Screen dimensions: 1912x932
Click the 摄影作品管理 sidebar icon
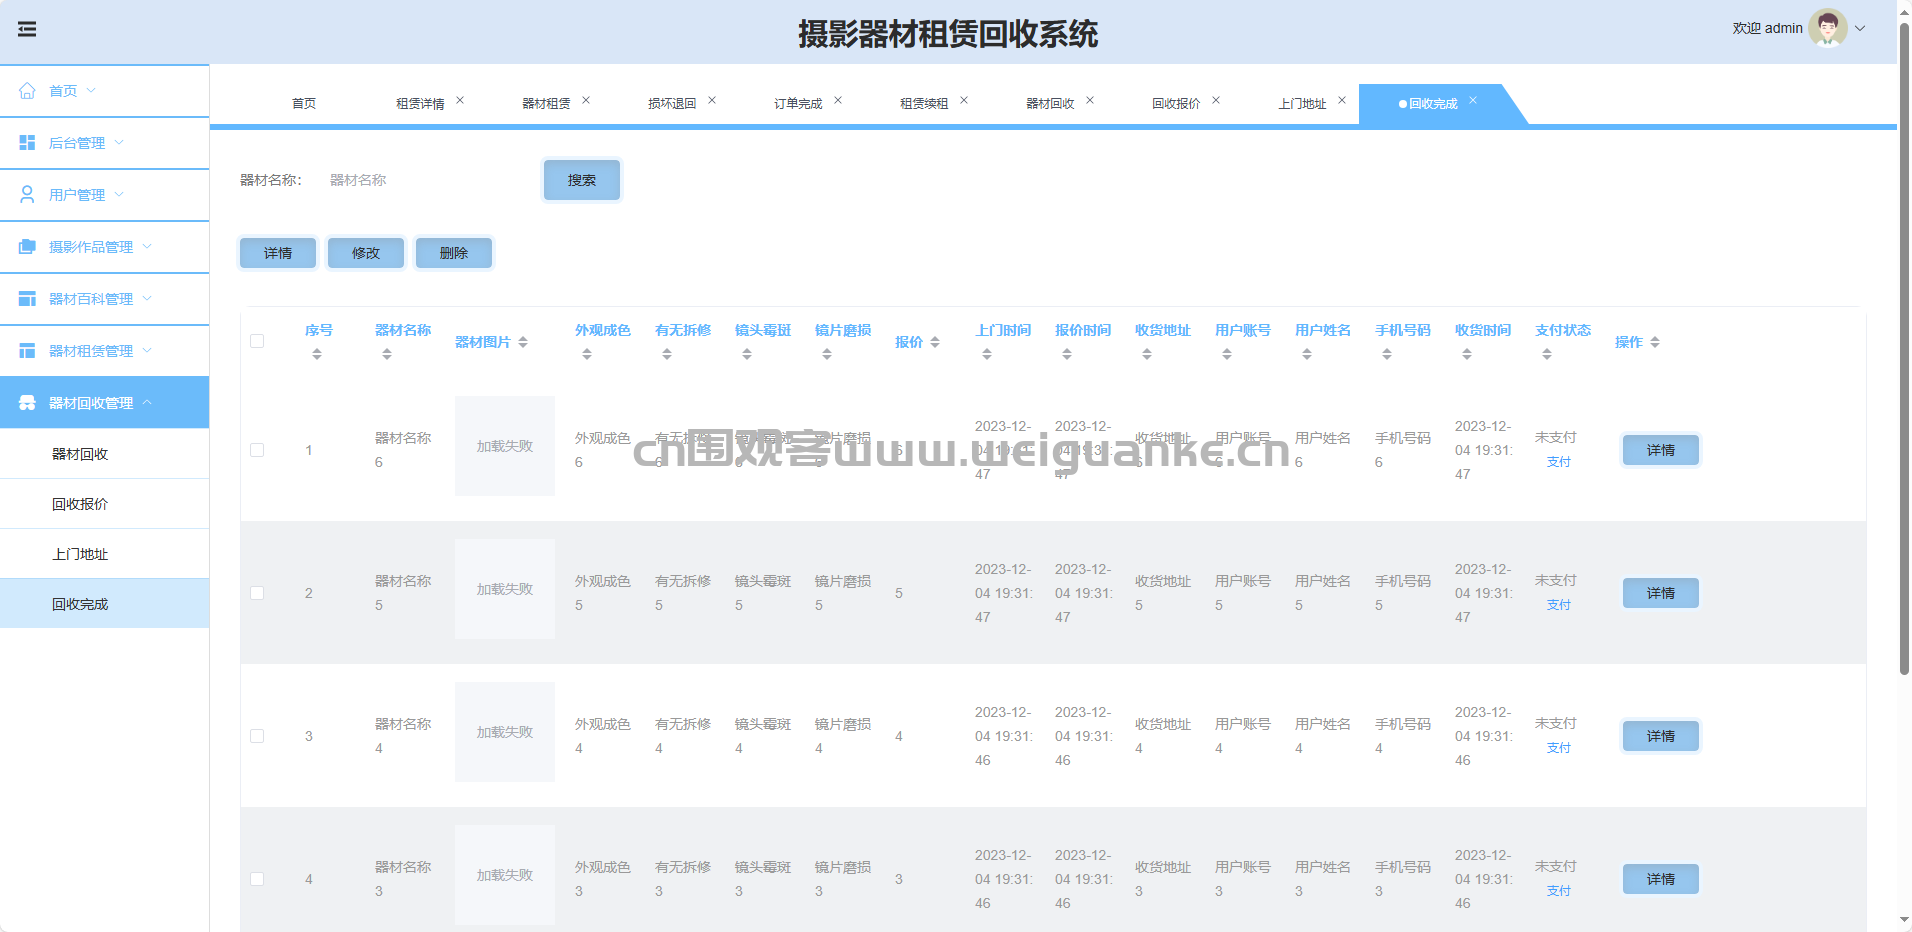point(27,247)
